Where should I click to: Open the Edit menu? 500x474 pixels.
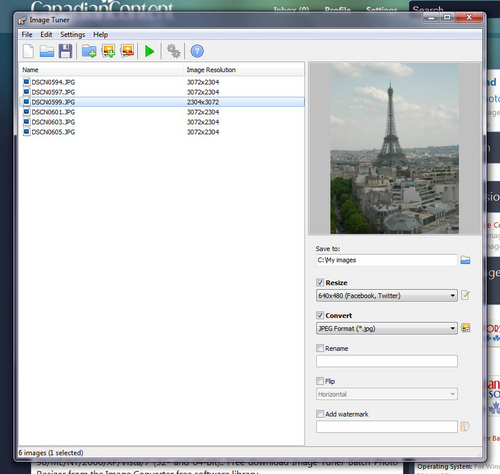coord(46,35)
